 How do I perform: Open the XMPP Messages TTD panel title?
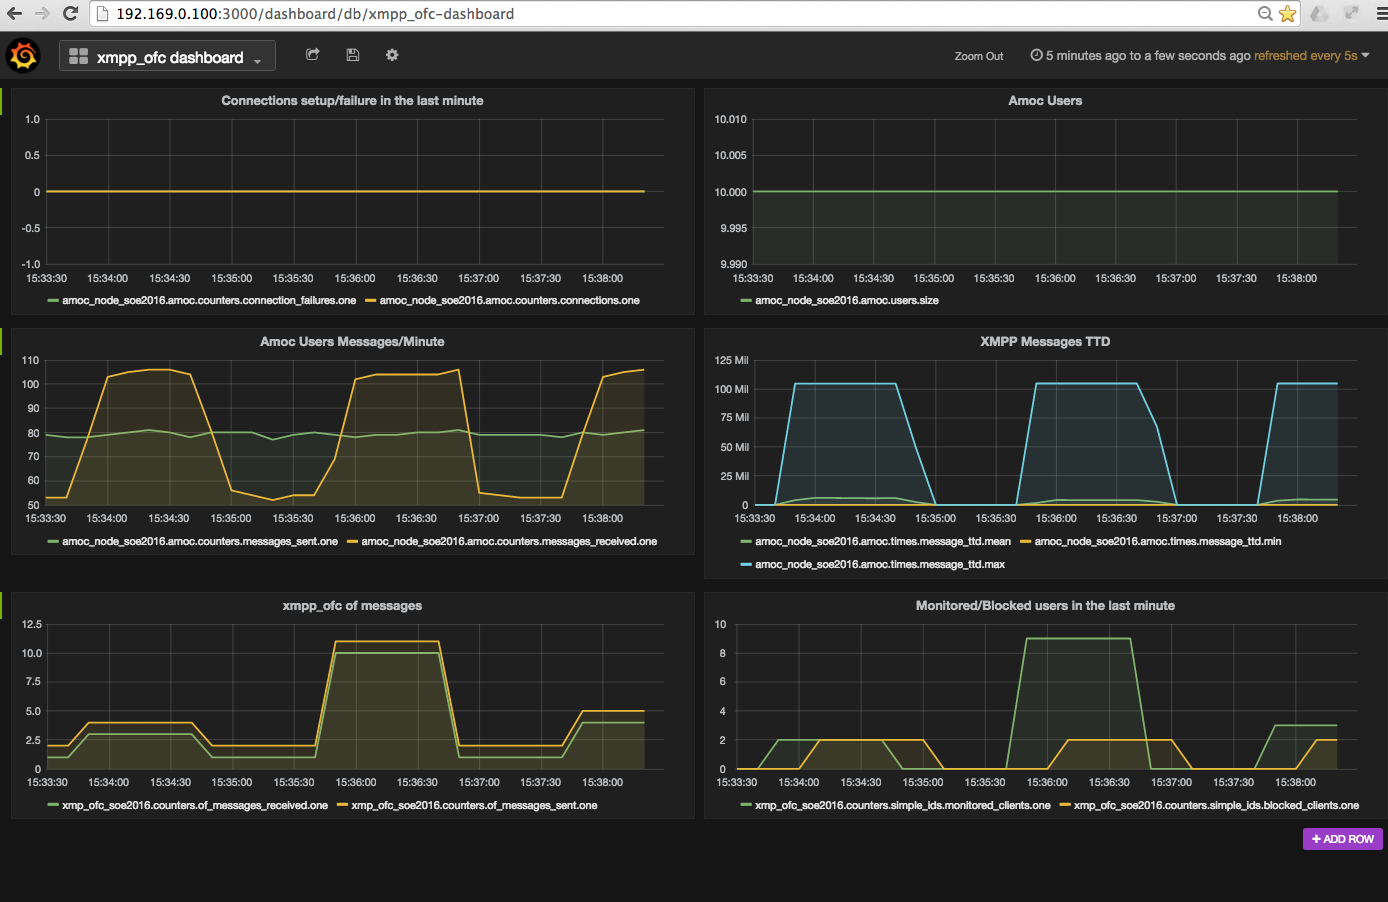(x=1045, y=342)
